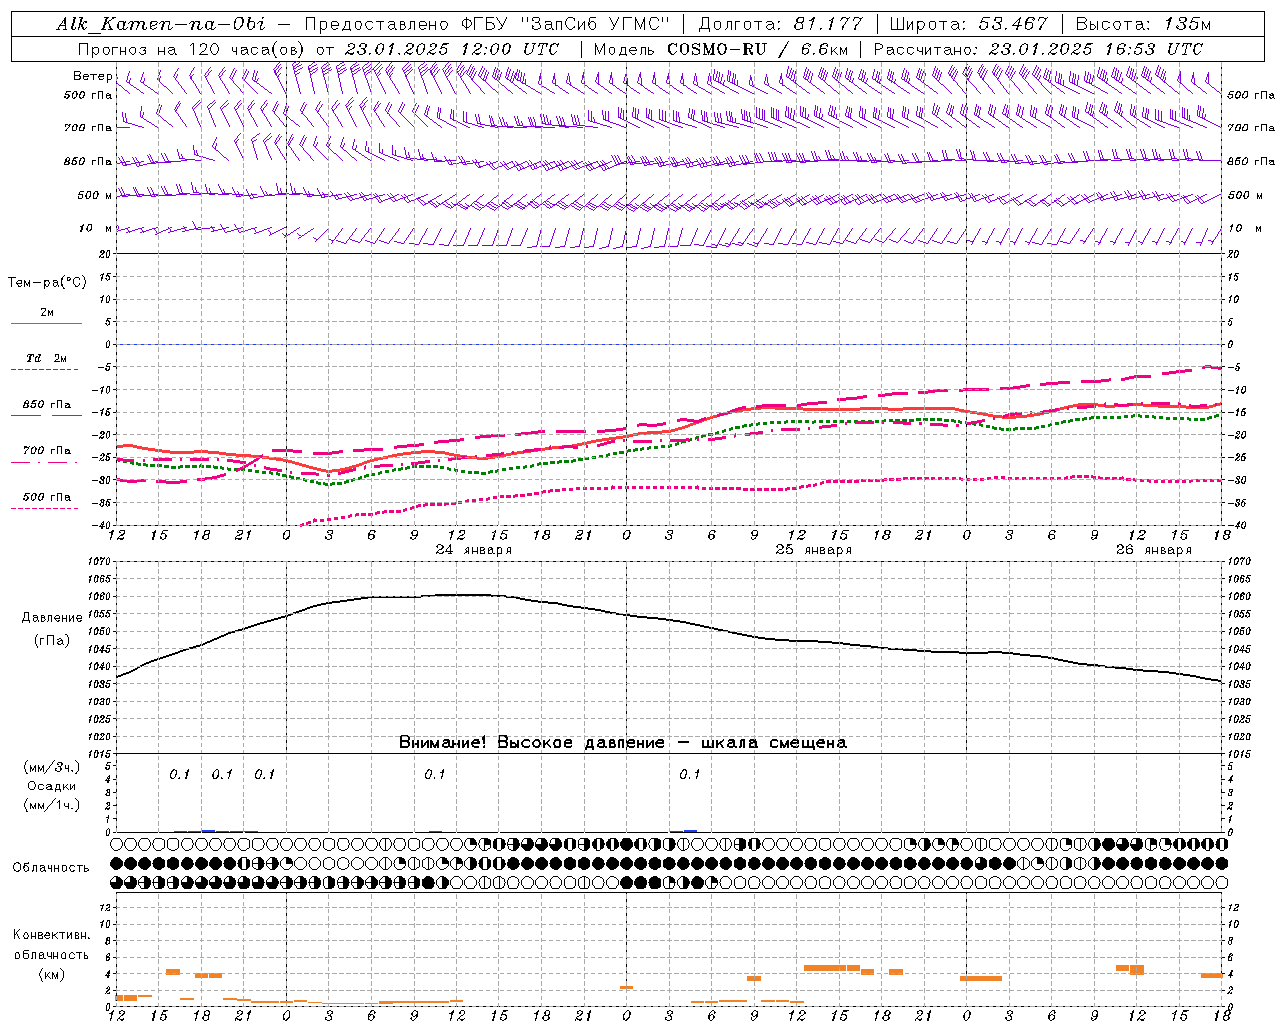Click the '(км)' unit under convective cloudiness

click(53, 974)
